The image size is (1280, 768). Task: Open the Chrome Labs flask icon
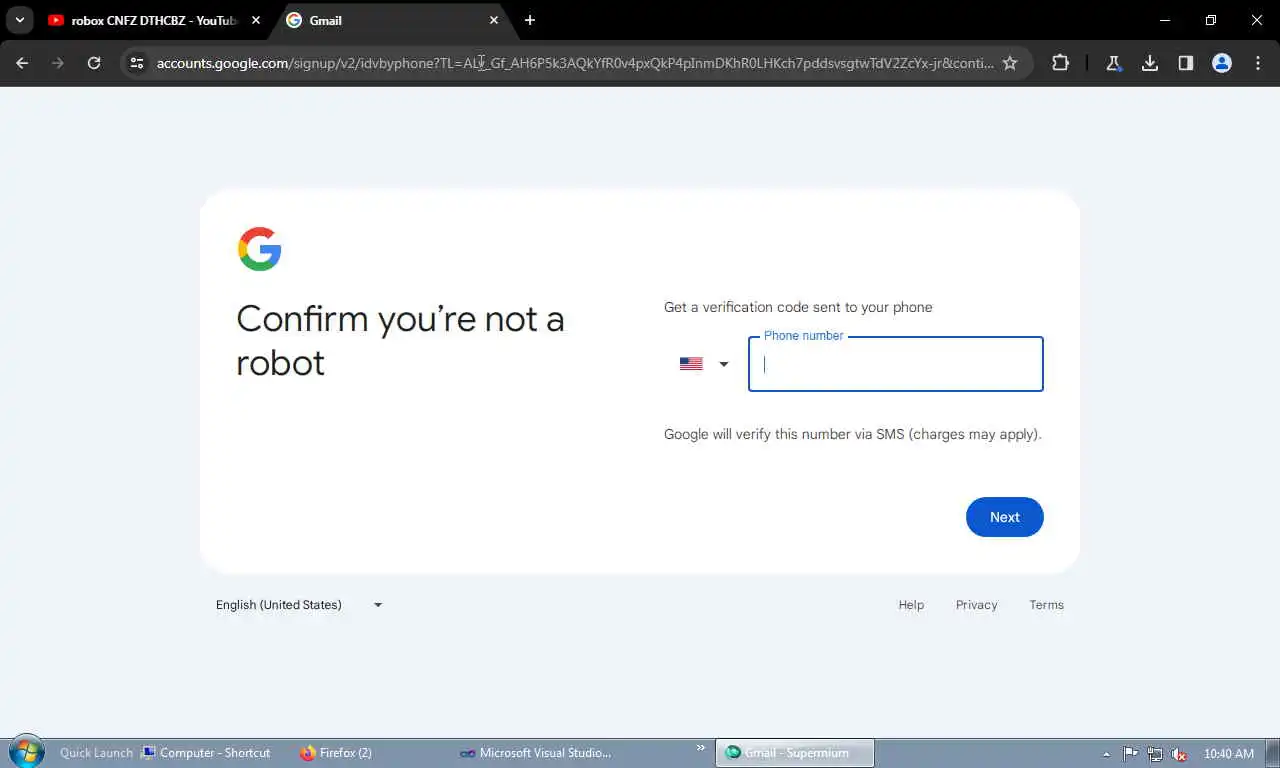click(x=1113, y=63)
